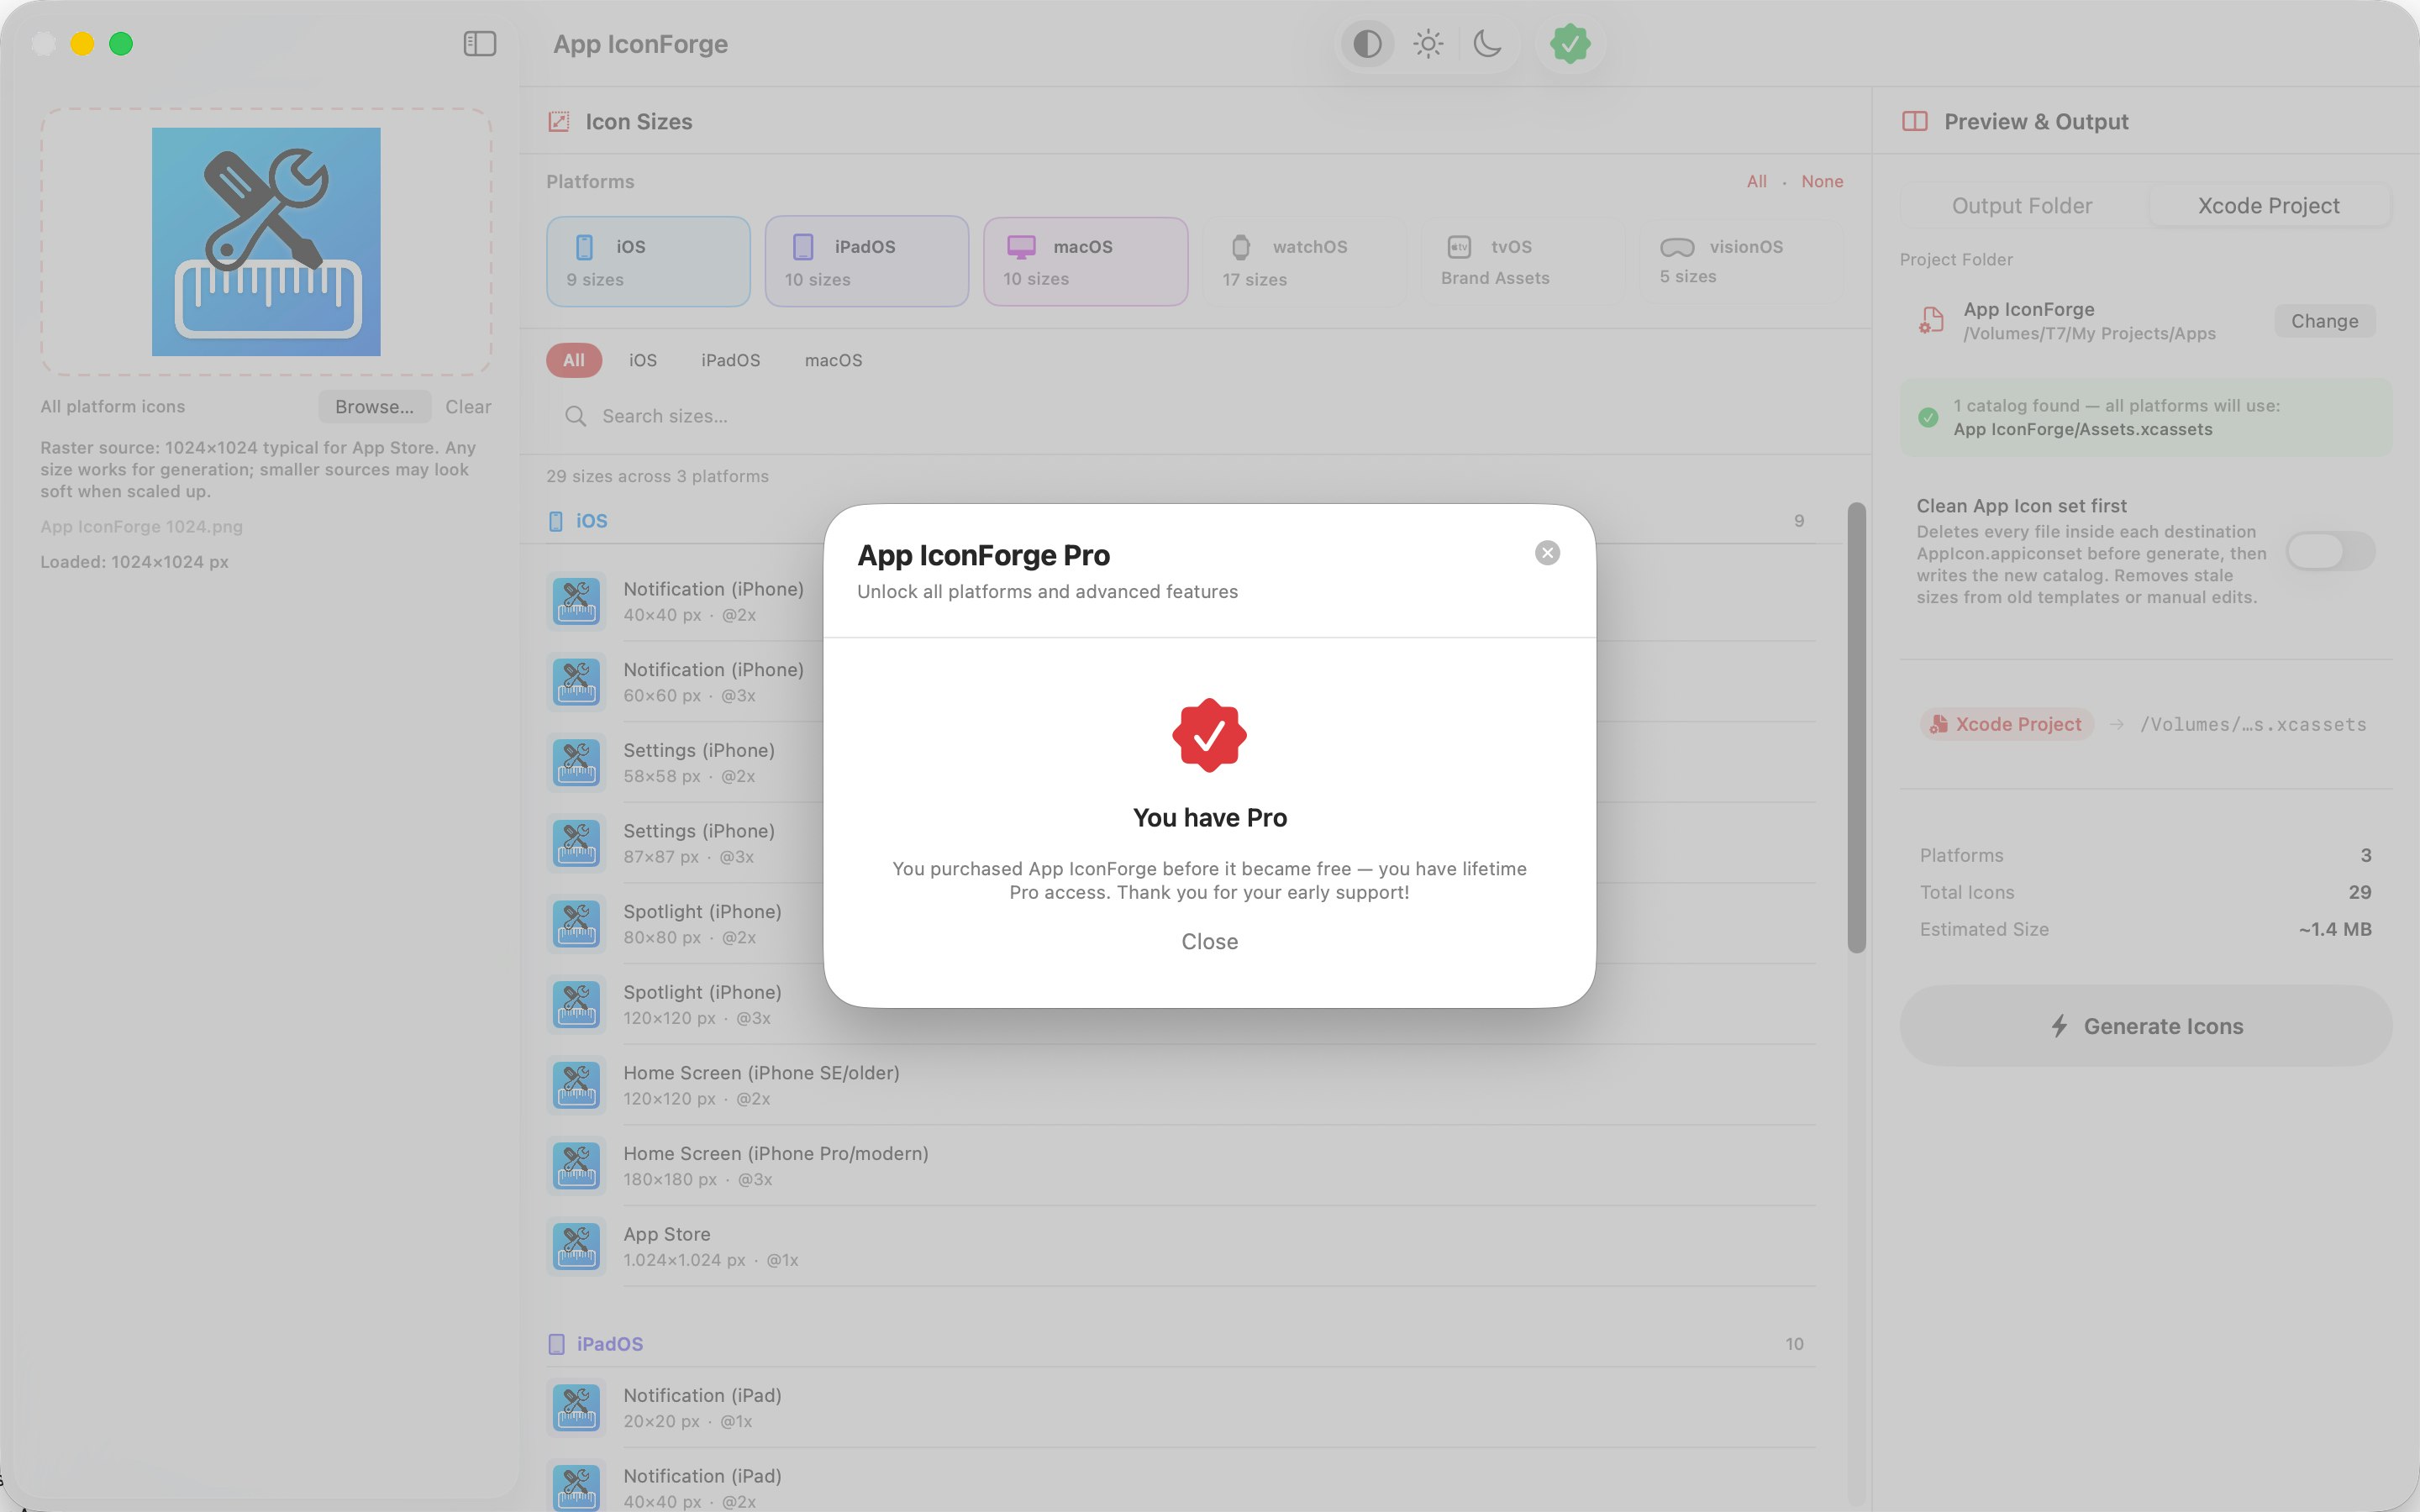The width and height of the screenshot is (2420, 1512).
Task: Filter sizes by macOS tab
Action: [x=833, y=360]
